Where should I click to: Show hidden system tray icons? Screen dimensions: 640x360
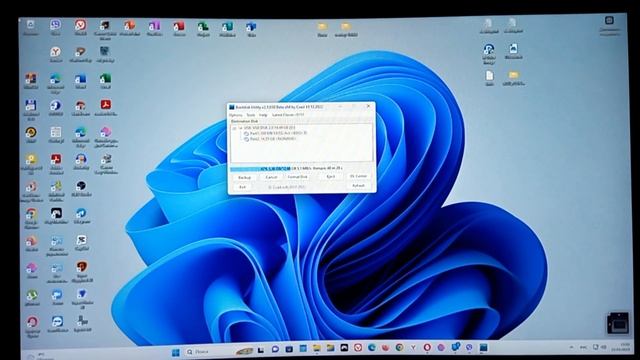pos(571,347)
